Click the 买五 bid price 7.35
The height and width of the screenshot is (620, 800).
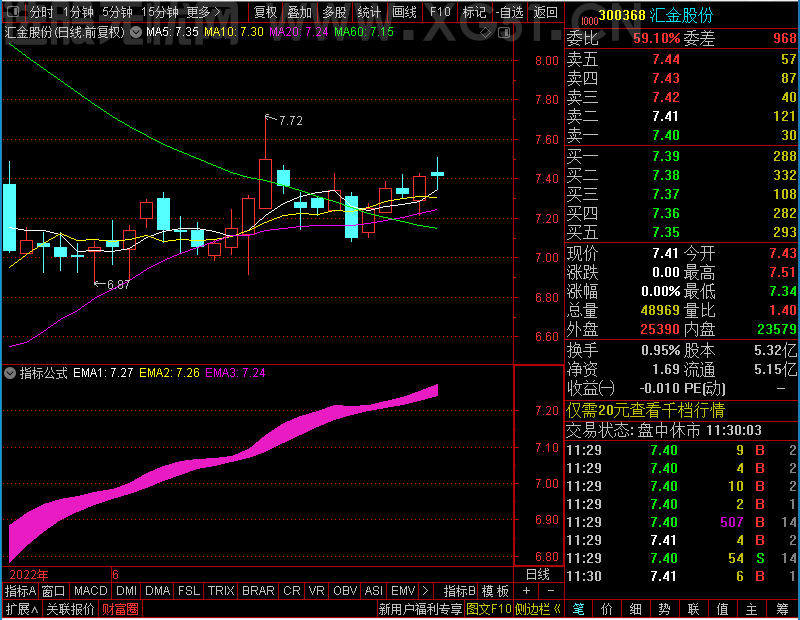(x=666, y=232)
